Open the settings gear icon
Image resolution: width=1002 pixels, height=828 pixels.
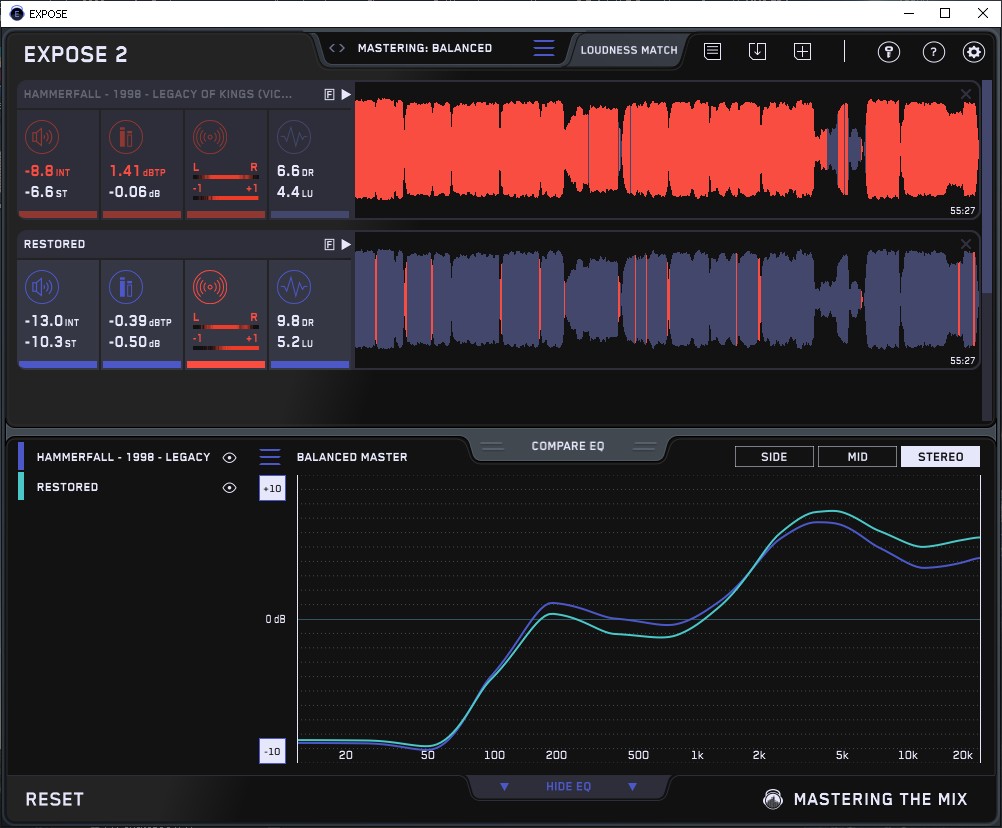tap(973, 52)
